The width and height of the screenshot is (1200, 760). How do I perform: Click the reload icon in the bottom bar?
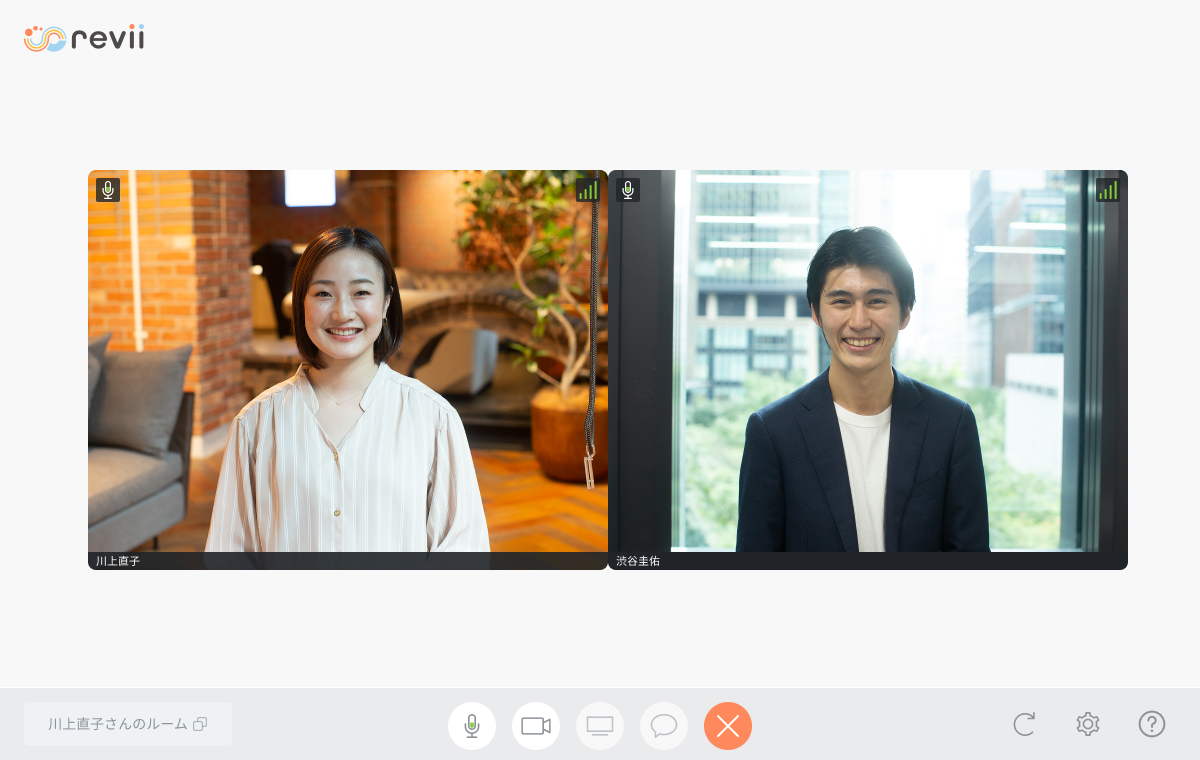pyautogui.click(x=1024, y=724)
